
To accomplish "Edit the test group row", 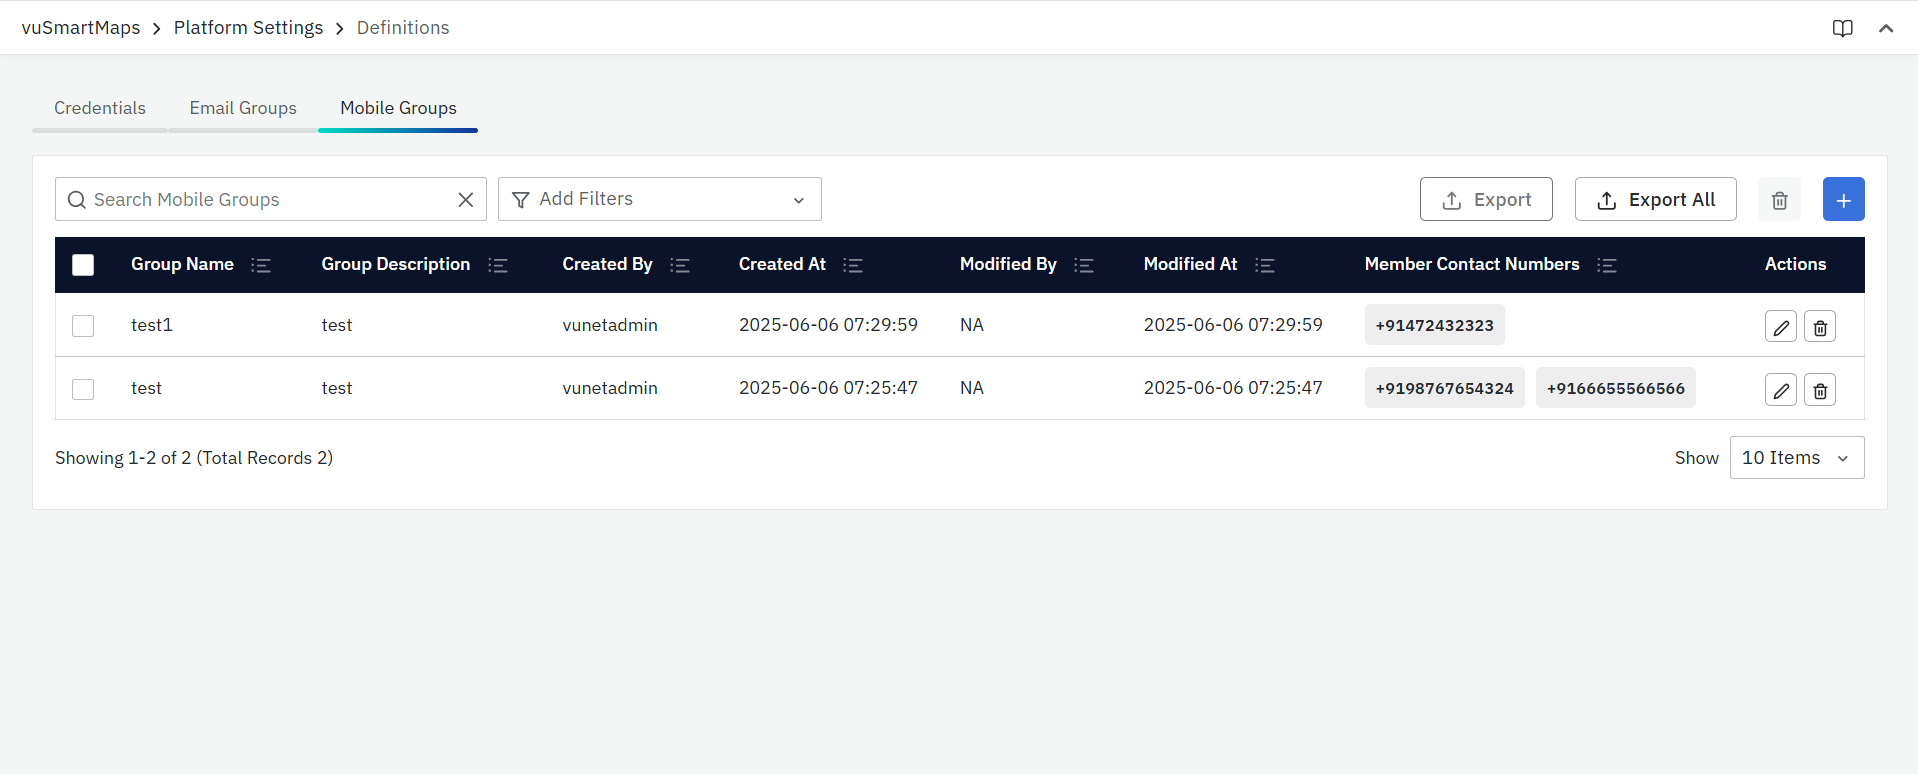I will tap(1780, 390).
